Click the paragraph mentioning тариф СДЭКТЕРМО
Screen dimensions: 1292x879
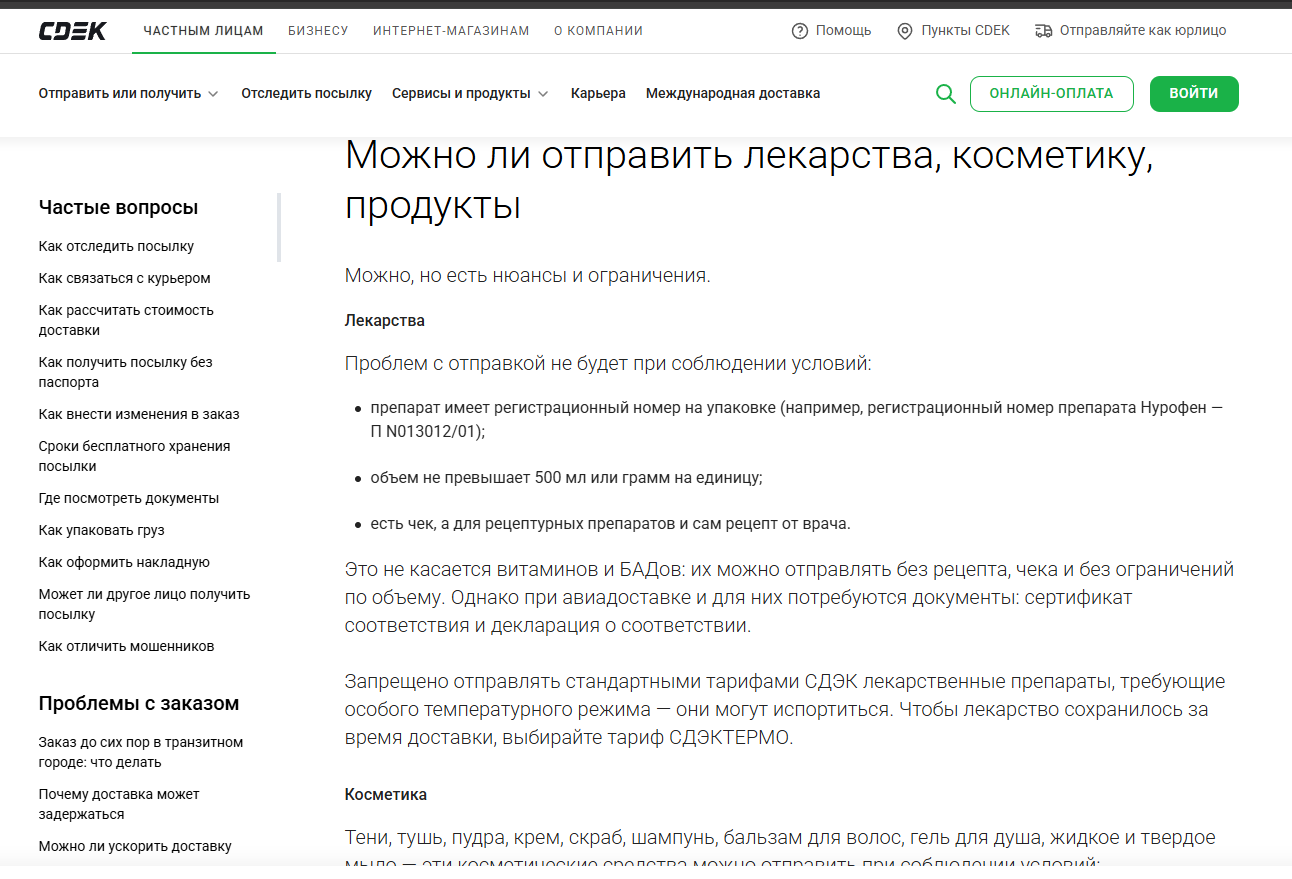click(x=785, y=710)
